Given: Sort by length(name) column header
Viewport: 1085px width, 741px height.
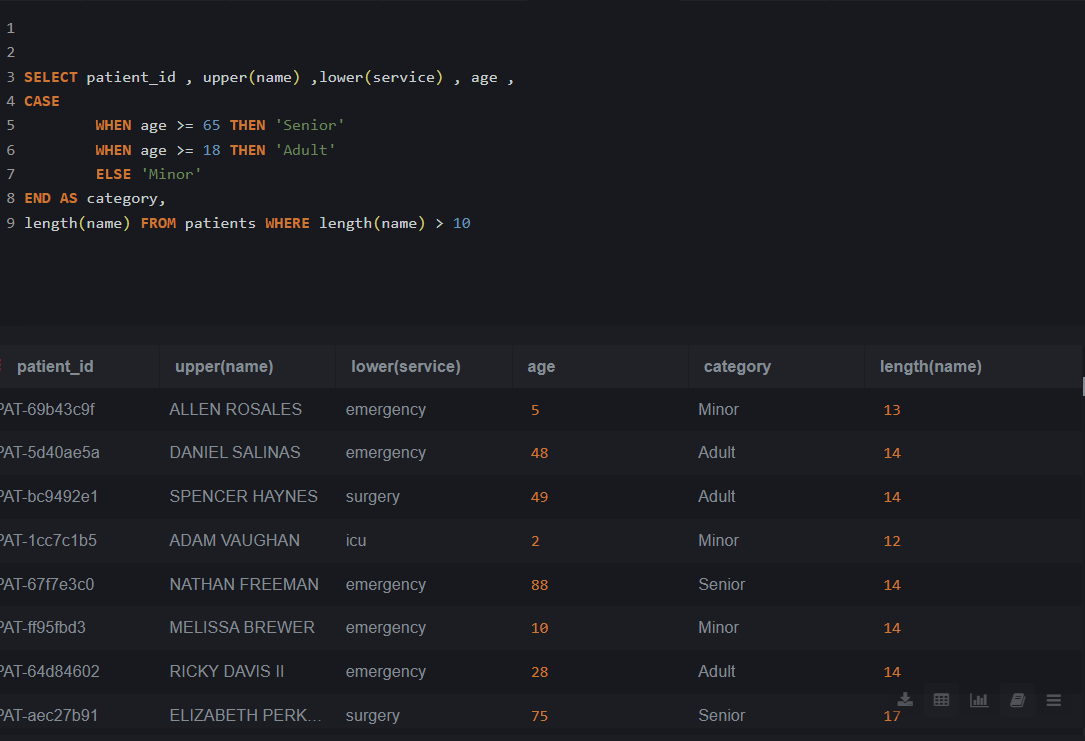Looking at the screenshot, I should [x=931, y=367].
